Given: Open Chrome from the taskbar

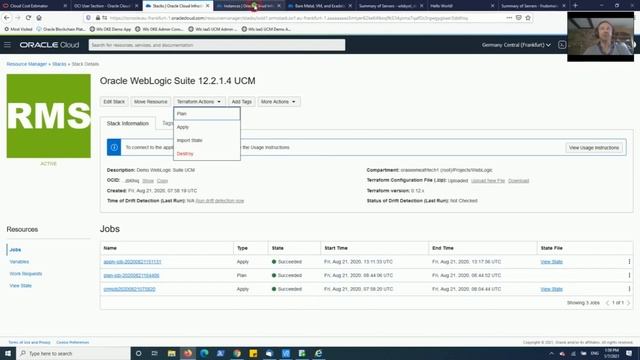Looking at the screenshot, I should point(237,353).
